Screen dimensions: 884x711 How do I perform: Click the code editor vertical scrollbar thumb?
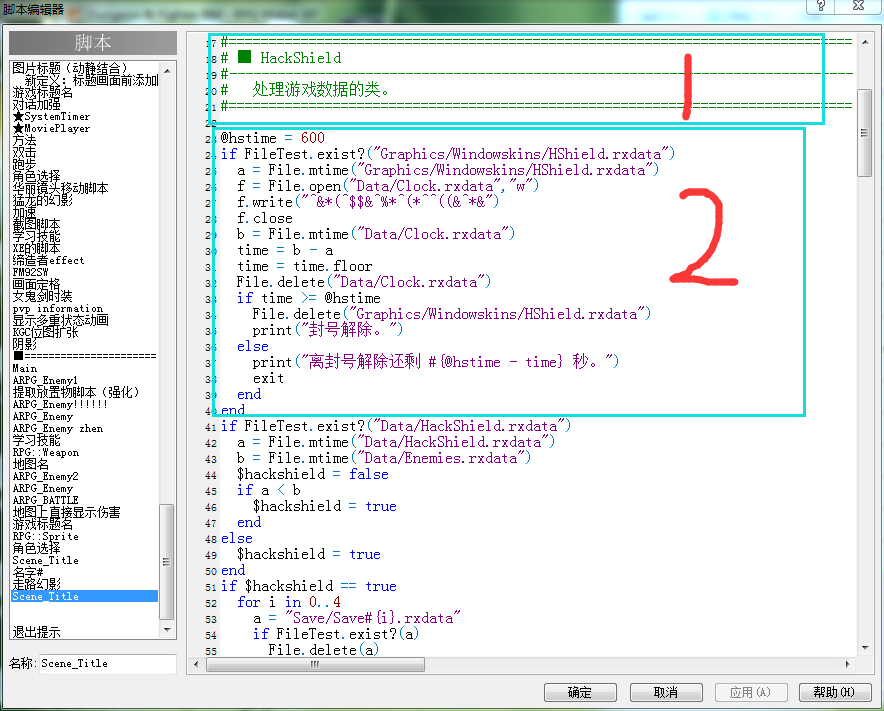[x=864, y=133]
